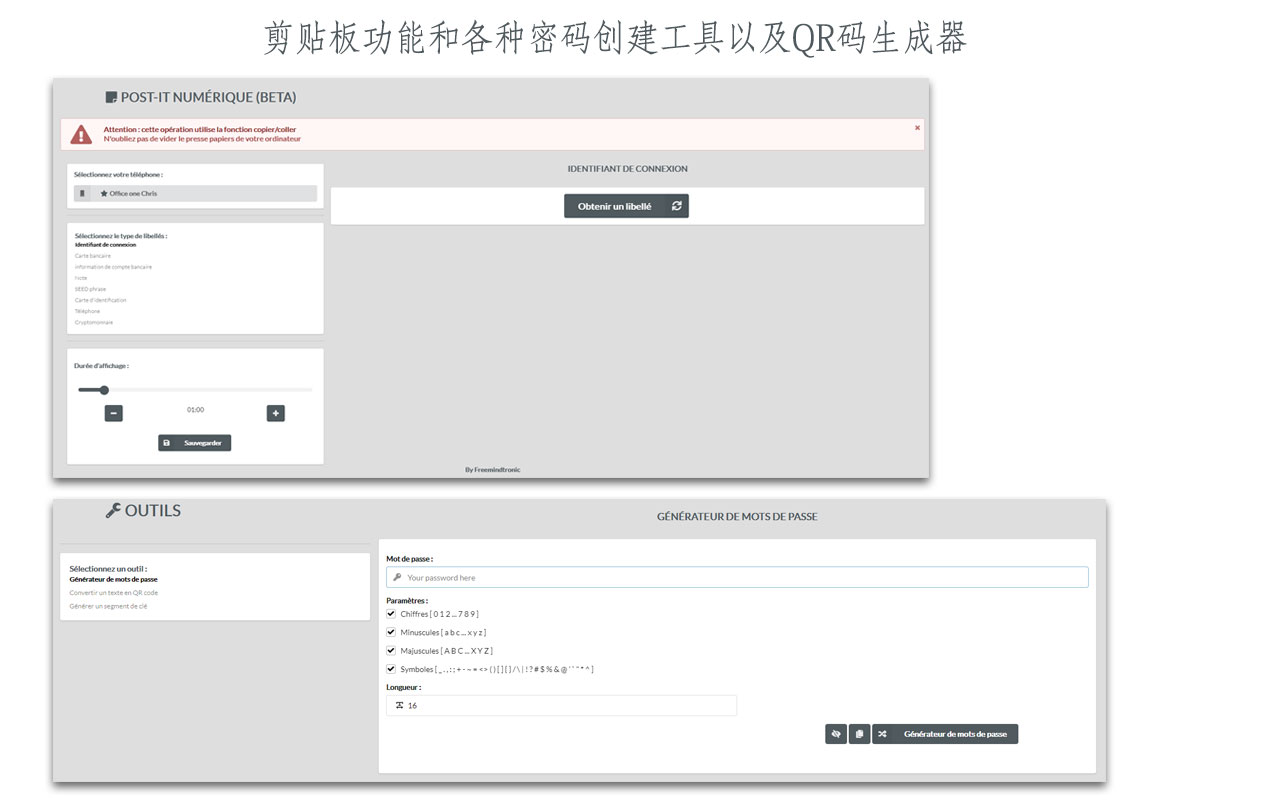The width and height of the screenshot is (1280, 800).
Task: Uncheck the Majuscules option
Action: 391,650
